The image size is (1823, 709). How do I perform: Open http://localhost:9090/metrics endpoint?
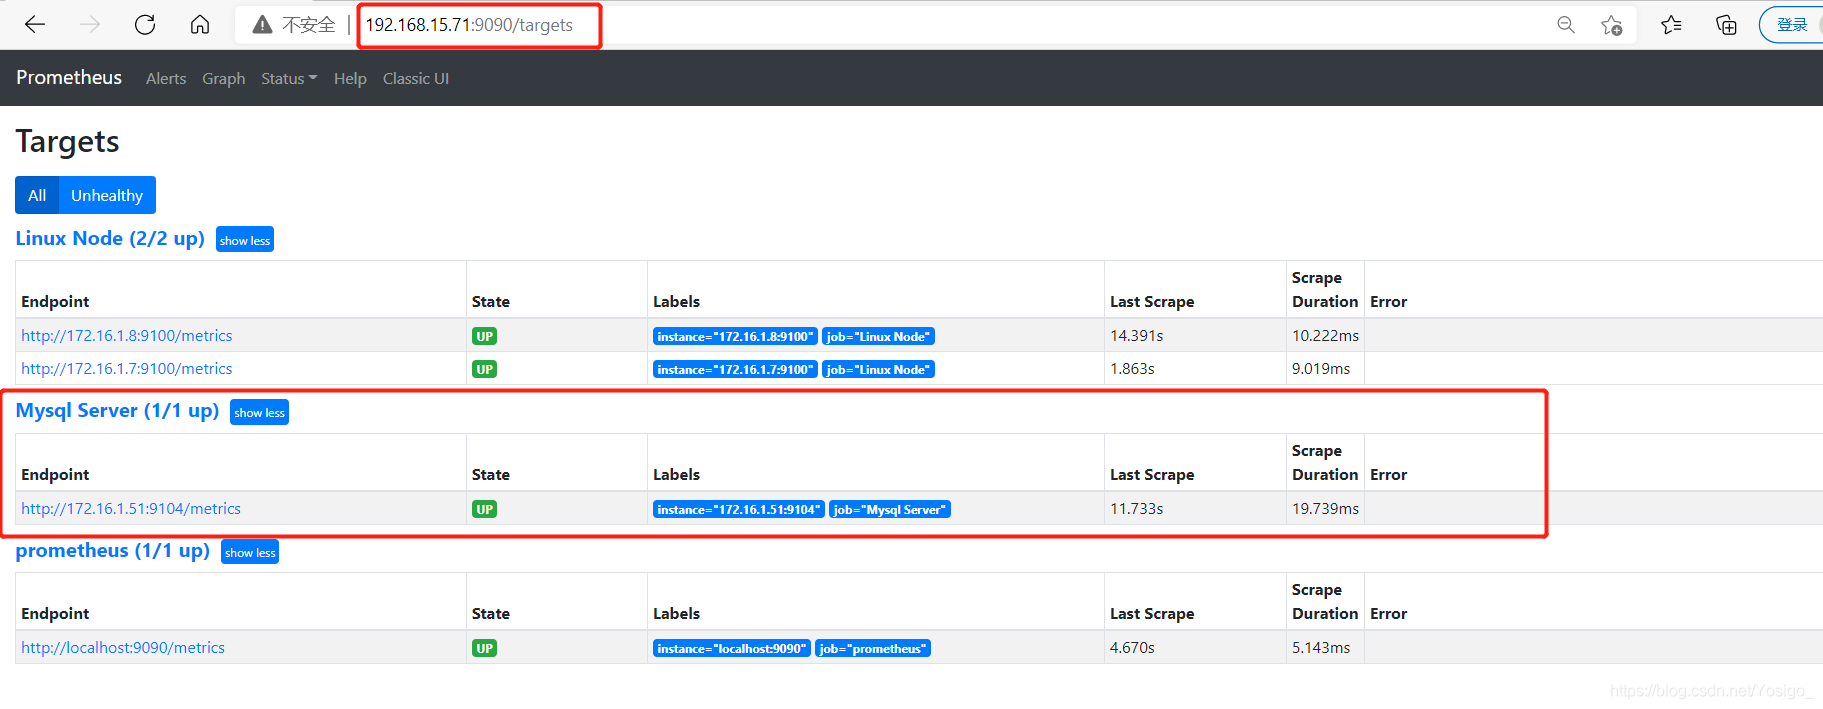click(x=123, y=648)
